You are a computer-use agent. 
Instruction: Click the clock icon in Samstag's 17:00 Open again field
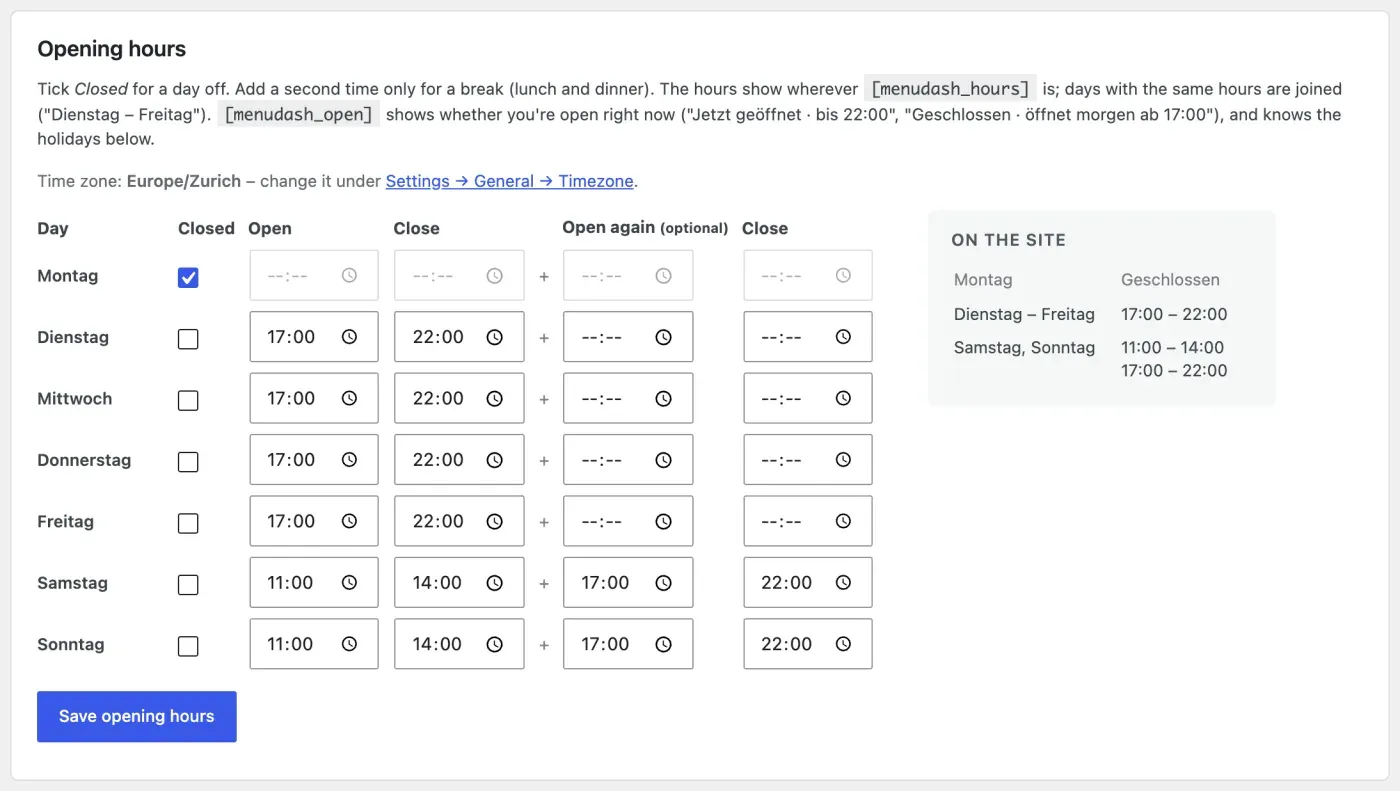tap(663, 582)
